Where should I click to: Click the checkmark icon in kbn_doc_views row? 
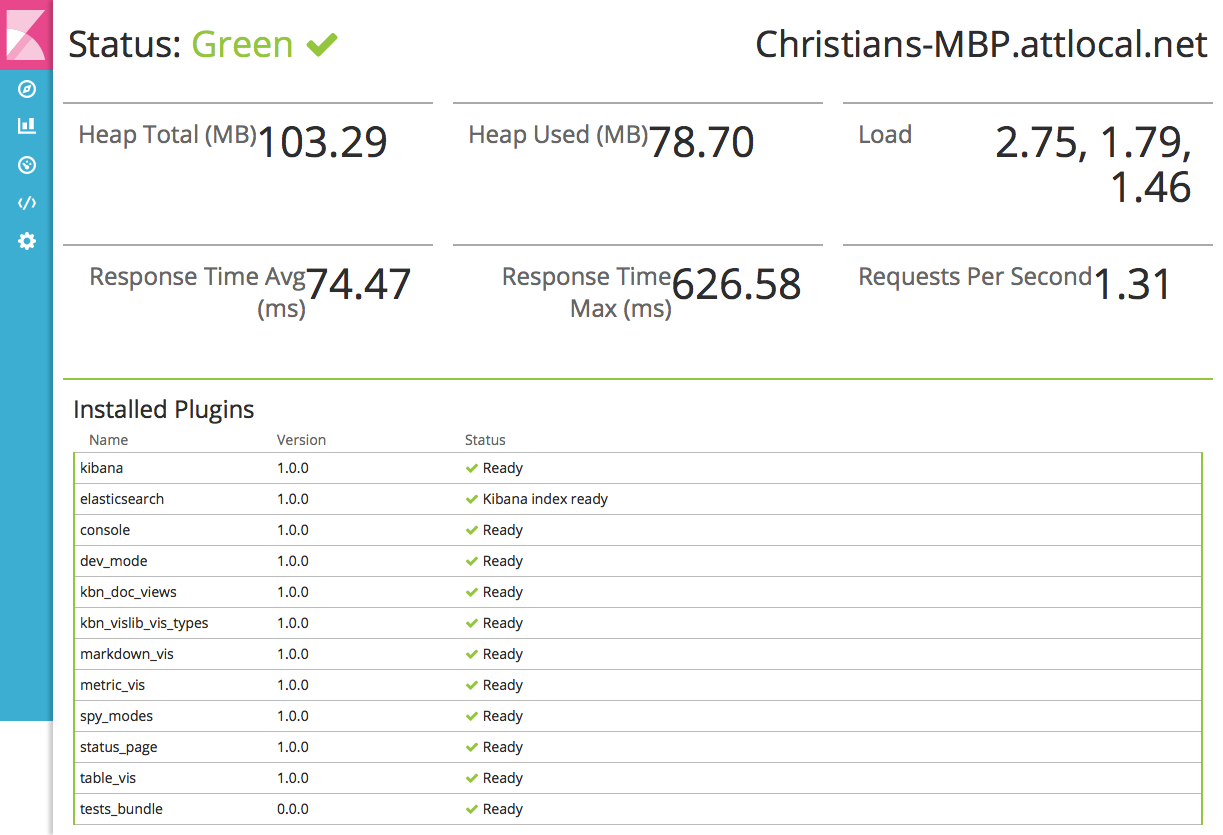tap(471, 592)
